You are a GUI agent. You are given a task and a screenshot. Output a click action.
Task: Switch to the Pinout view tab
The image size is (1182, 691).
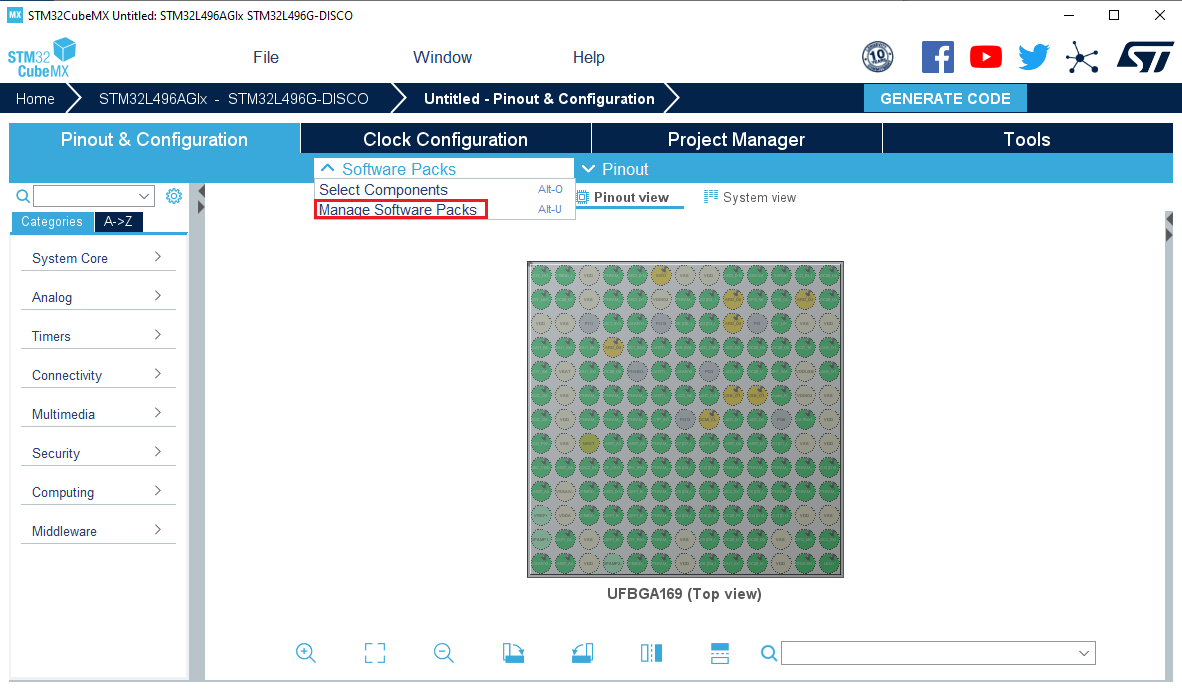(629, 197)
